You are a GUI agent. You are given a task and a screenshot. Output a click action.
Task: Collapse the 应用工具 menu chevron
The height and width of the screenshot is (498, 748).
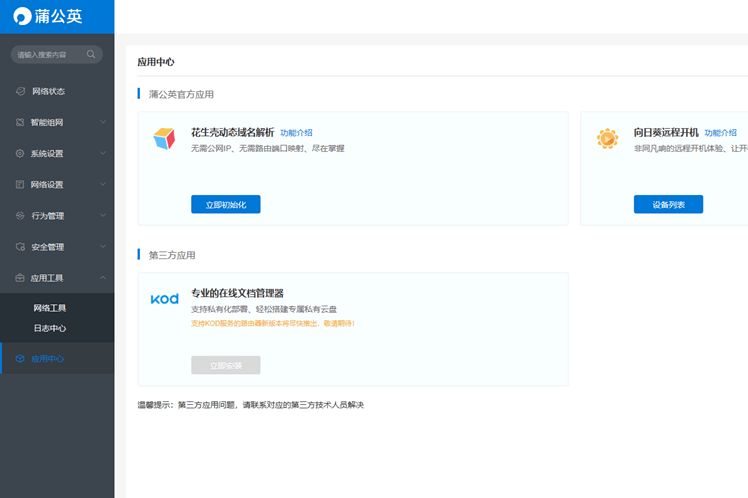pyautogui.click(x=103, y=278)
